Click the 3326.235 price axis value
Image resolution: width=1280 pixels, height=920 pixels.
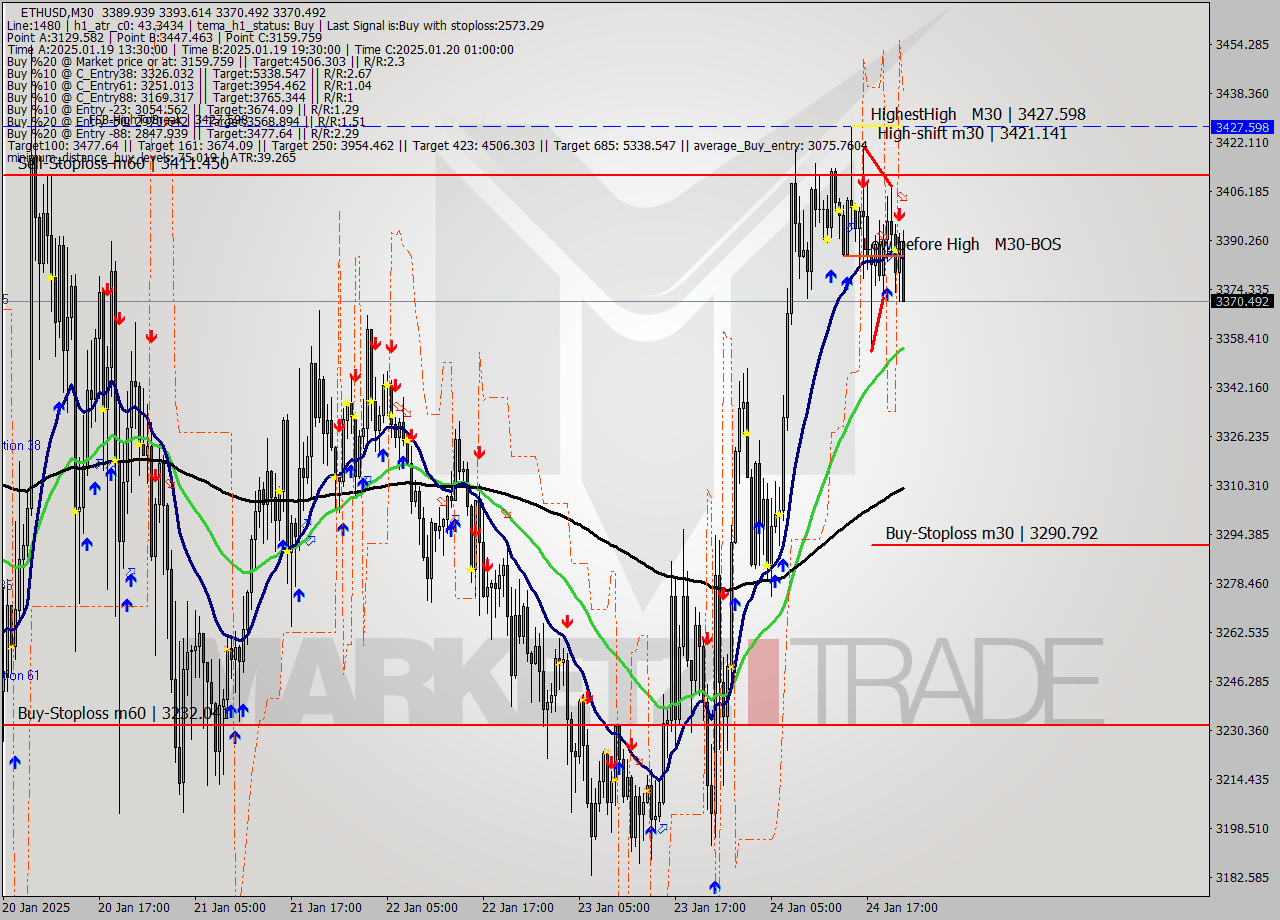pos(1241,436)
